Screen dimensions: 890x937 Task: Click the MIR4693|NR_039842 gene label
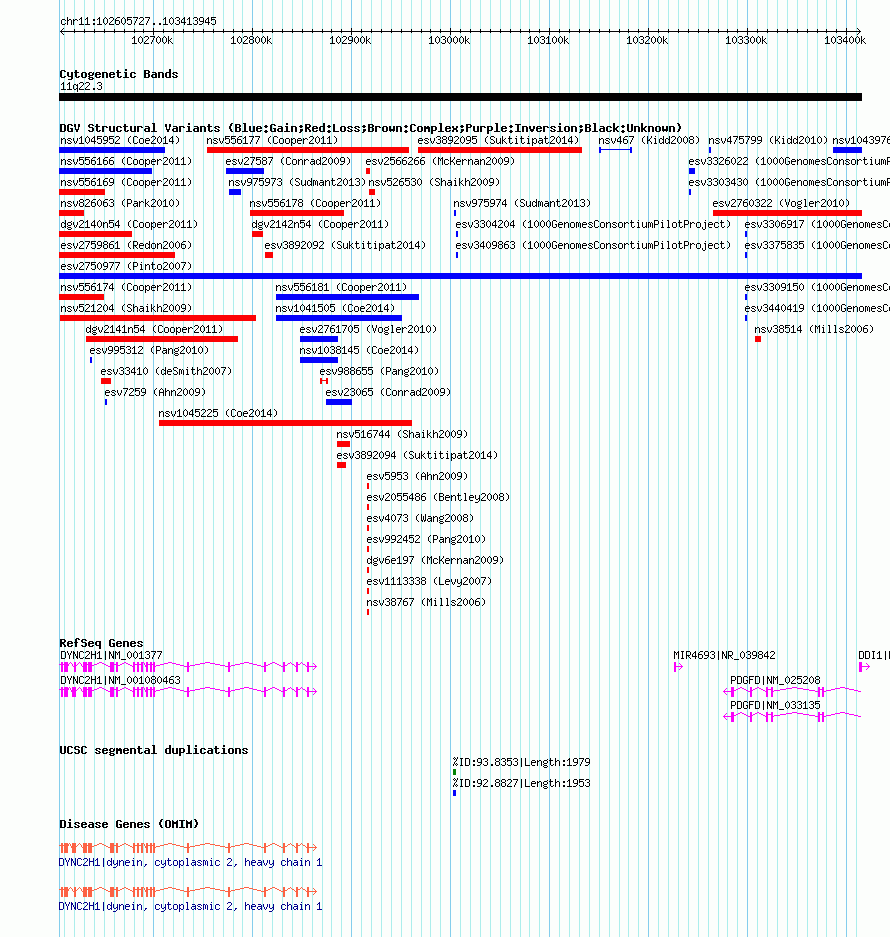click(x=724, y=655)
